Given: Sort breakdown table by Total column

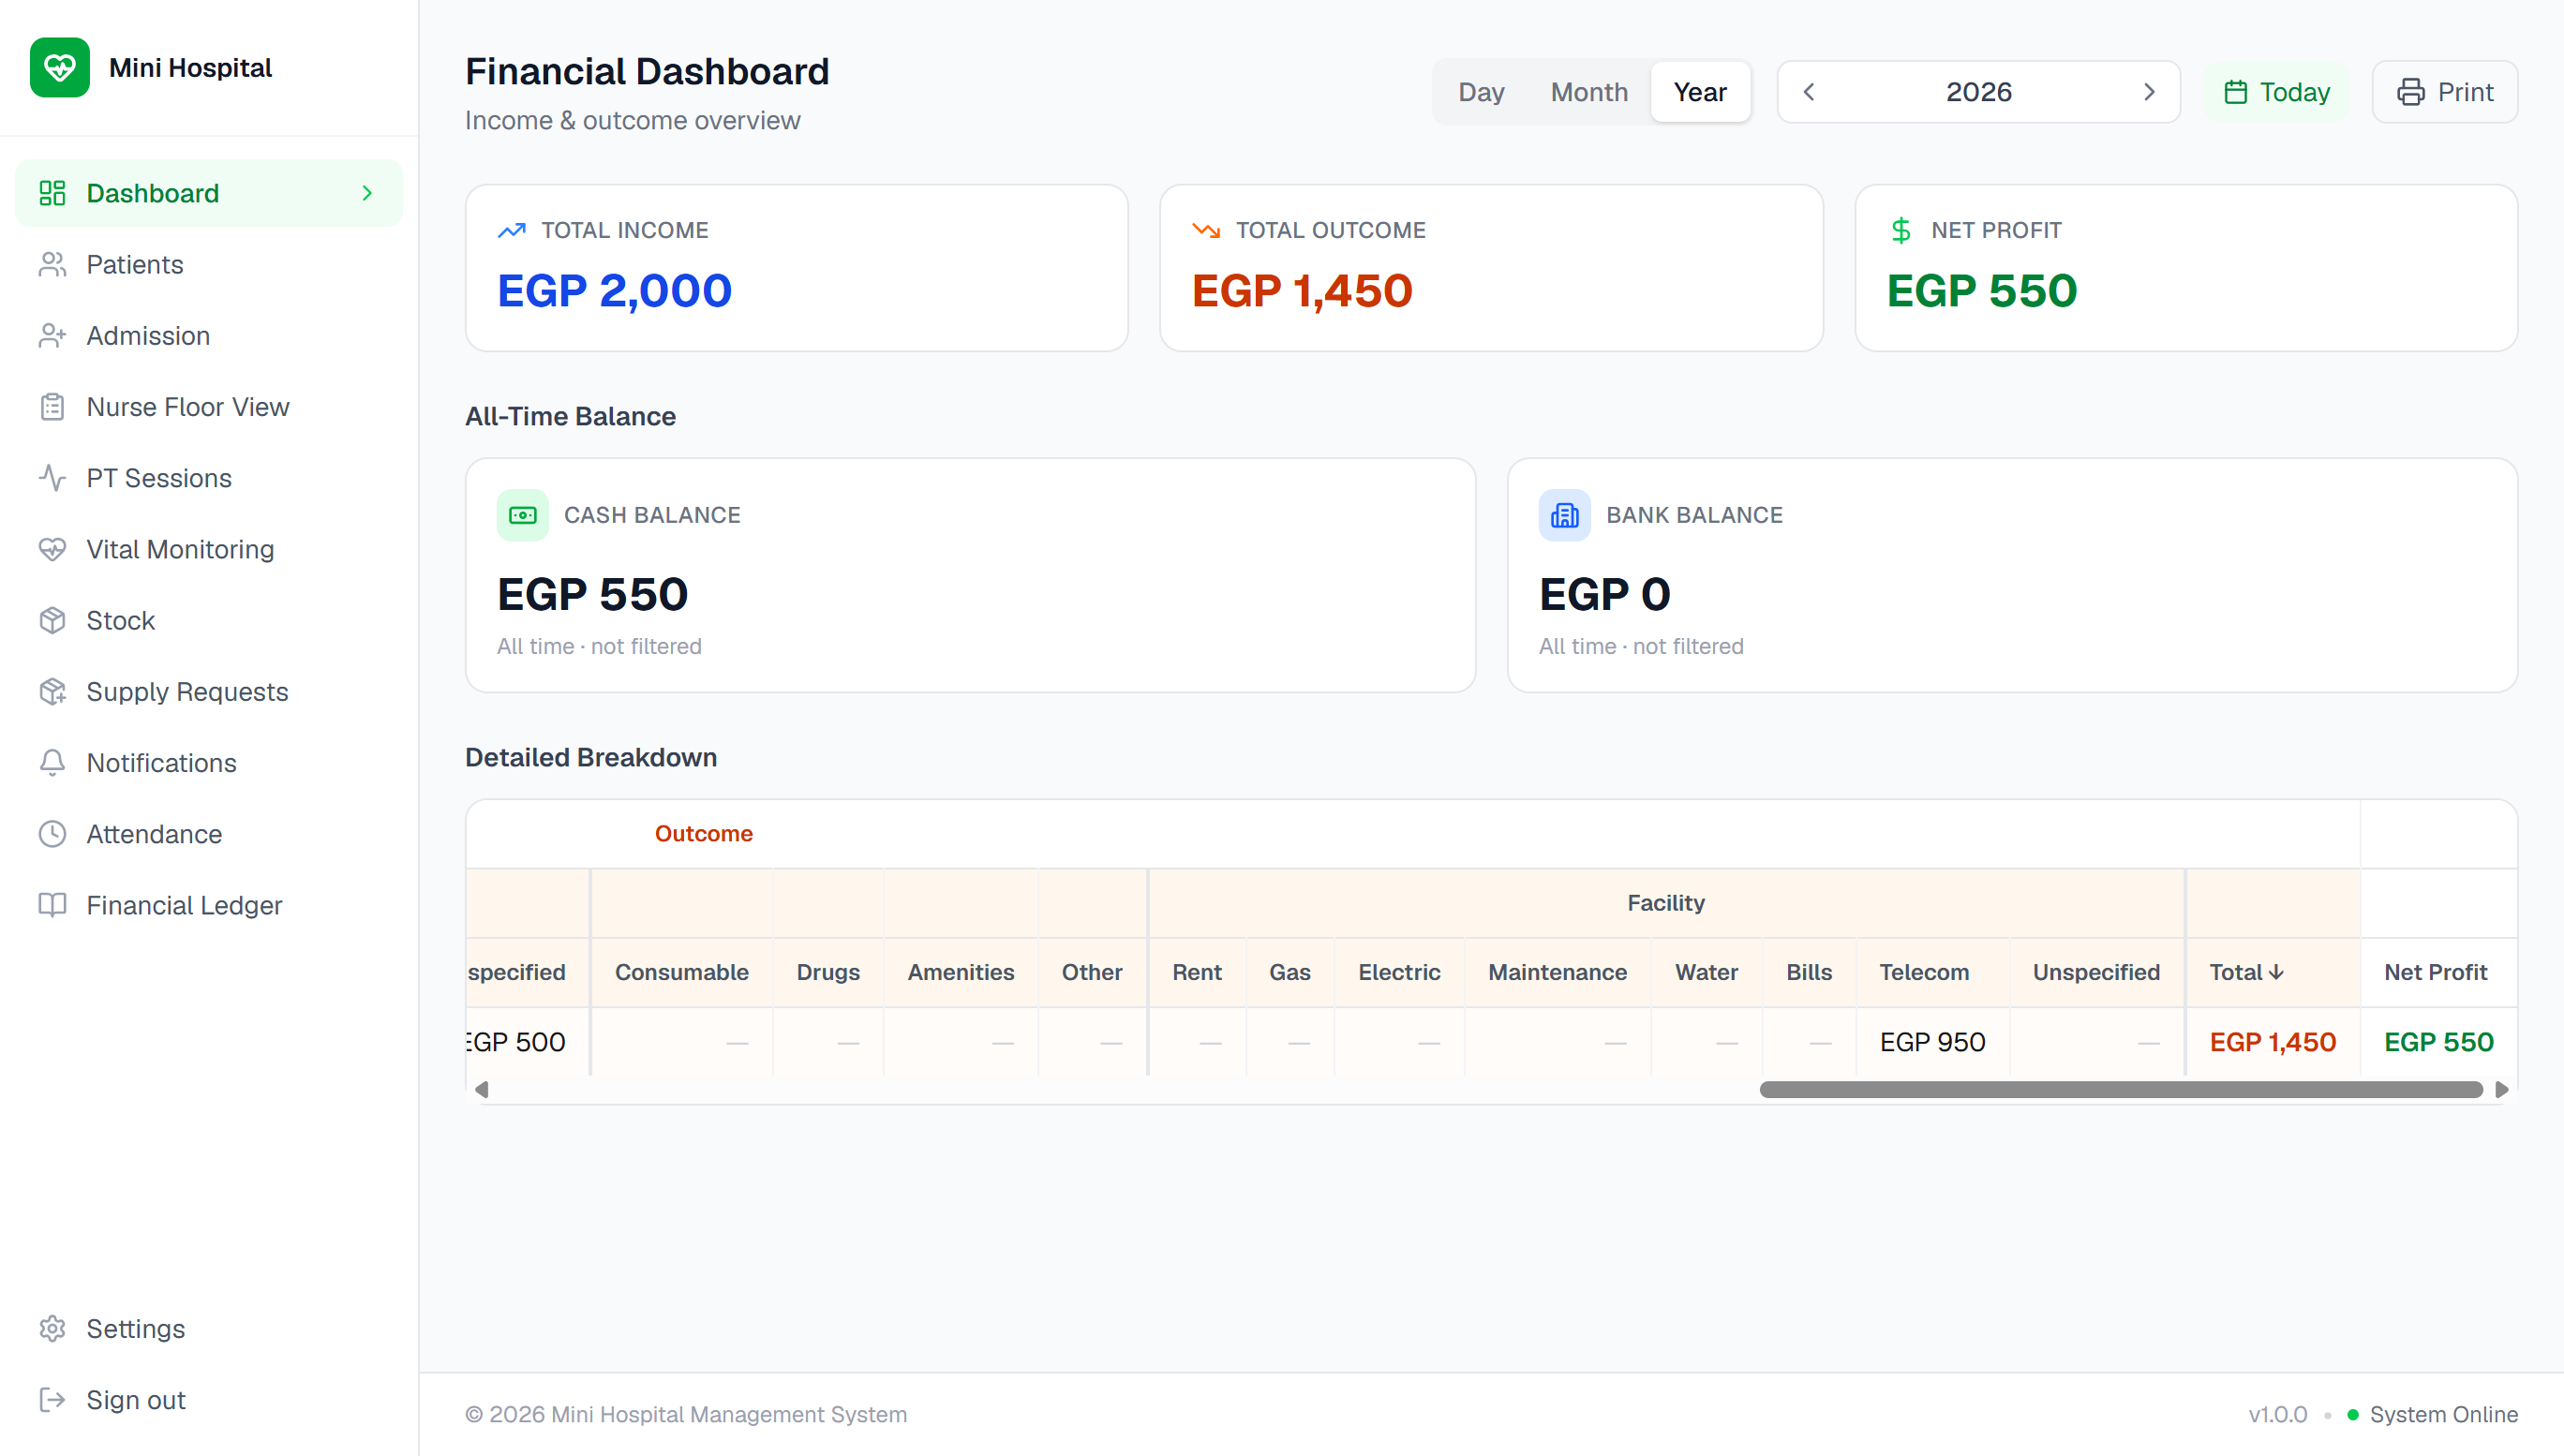Looking at the screenshot, I should [x=2246, y=972].
